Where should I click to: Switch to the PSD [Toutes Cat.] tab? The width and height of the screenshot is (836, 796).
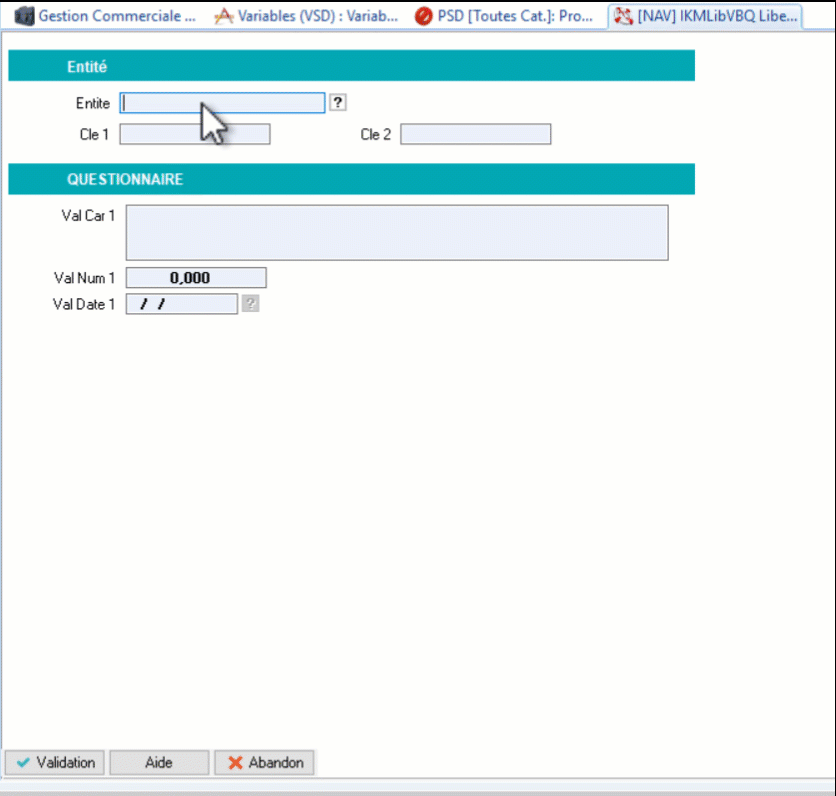(x=515, y=17)
